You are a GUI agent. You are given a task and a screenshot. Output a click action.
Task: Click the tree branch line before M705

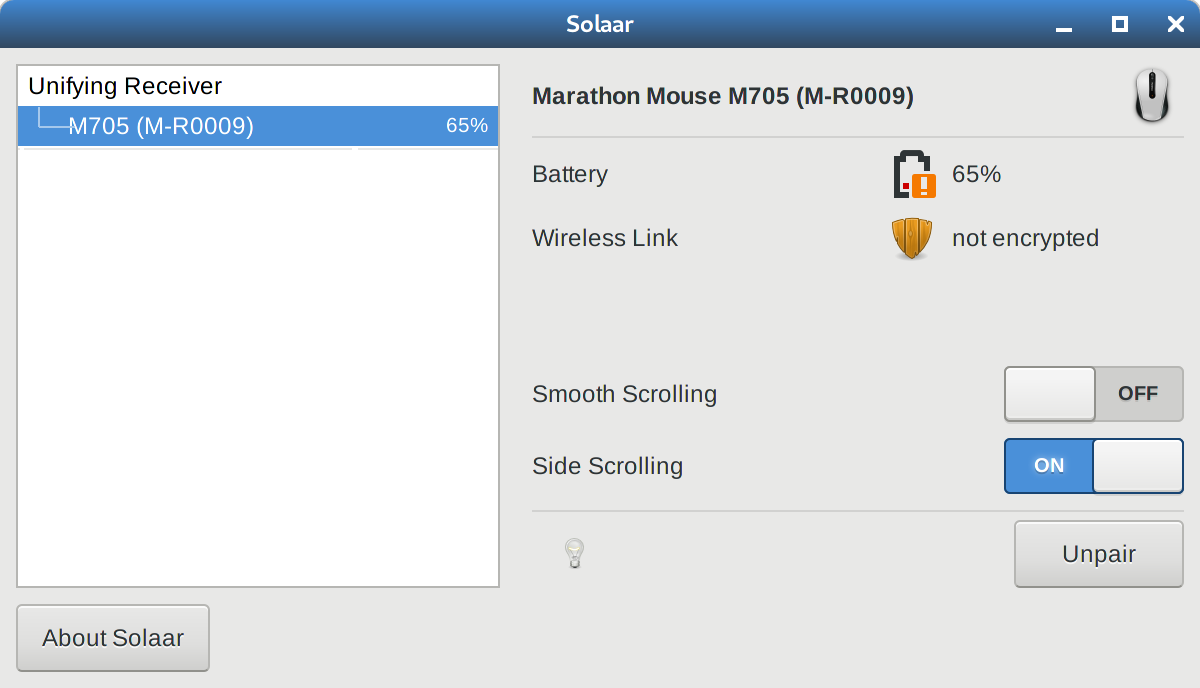click(x=52, y=120)
